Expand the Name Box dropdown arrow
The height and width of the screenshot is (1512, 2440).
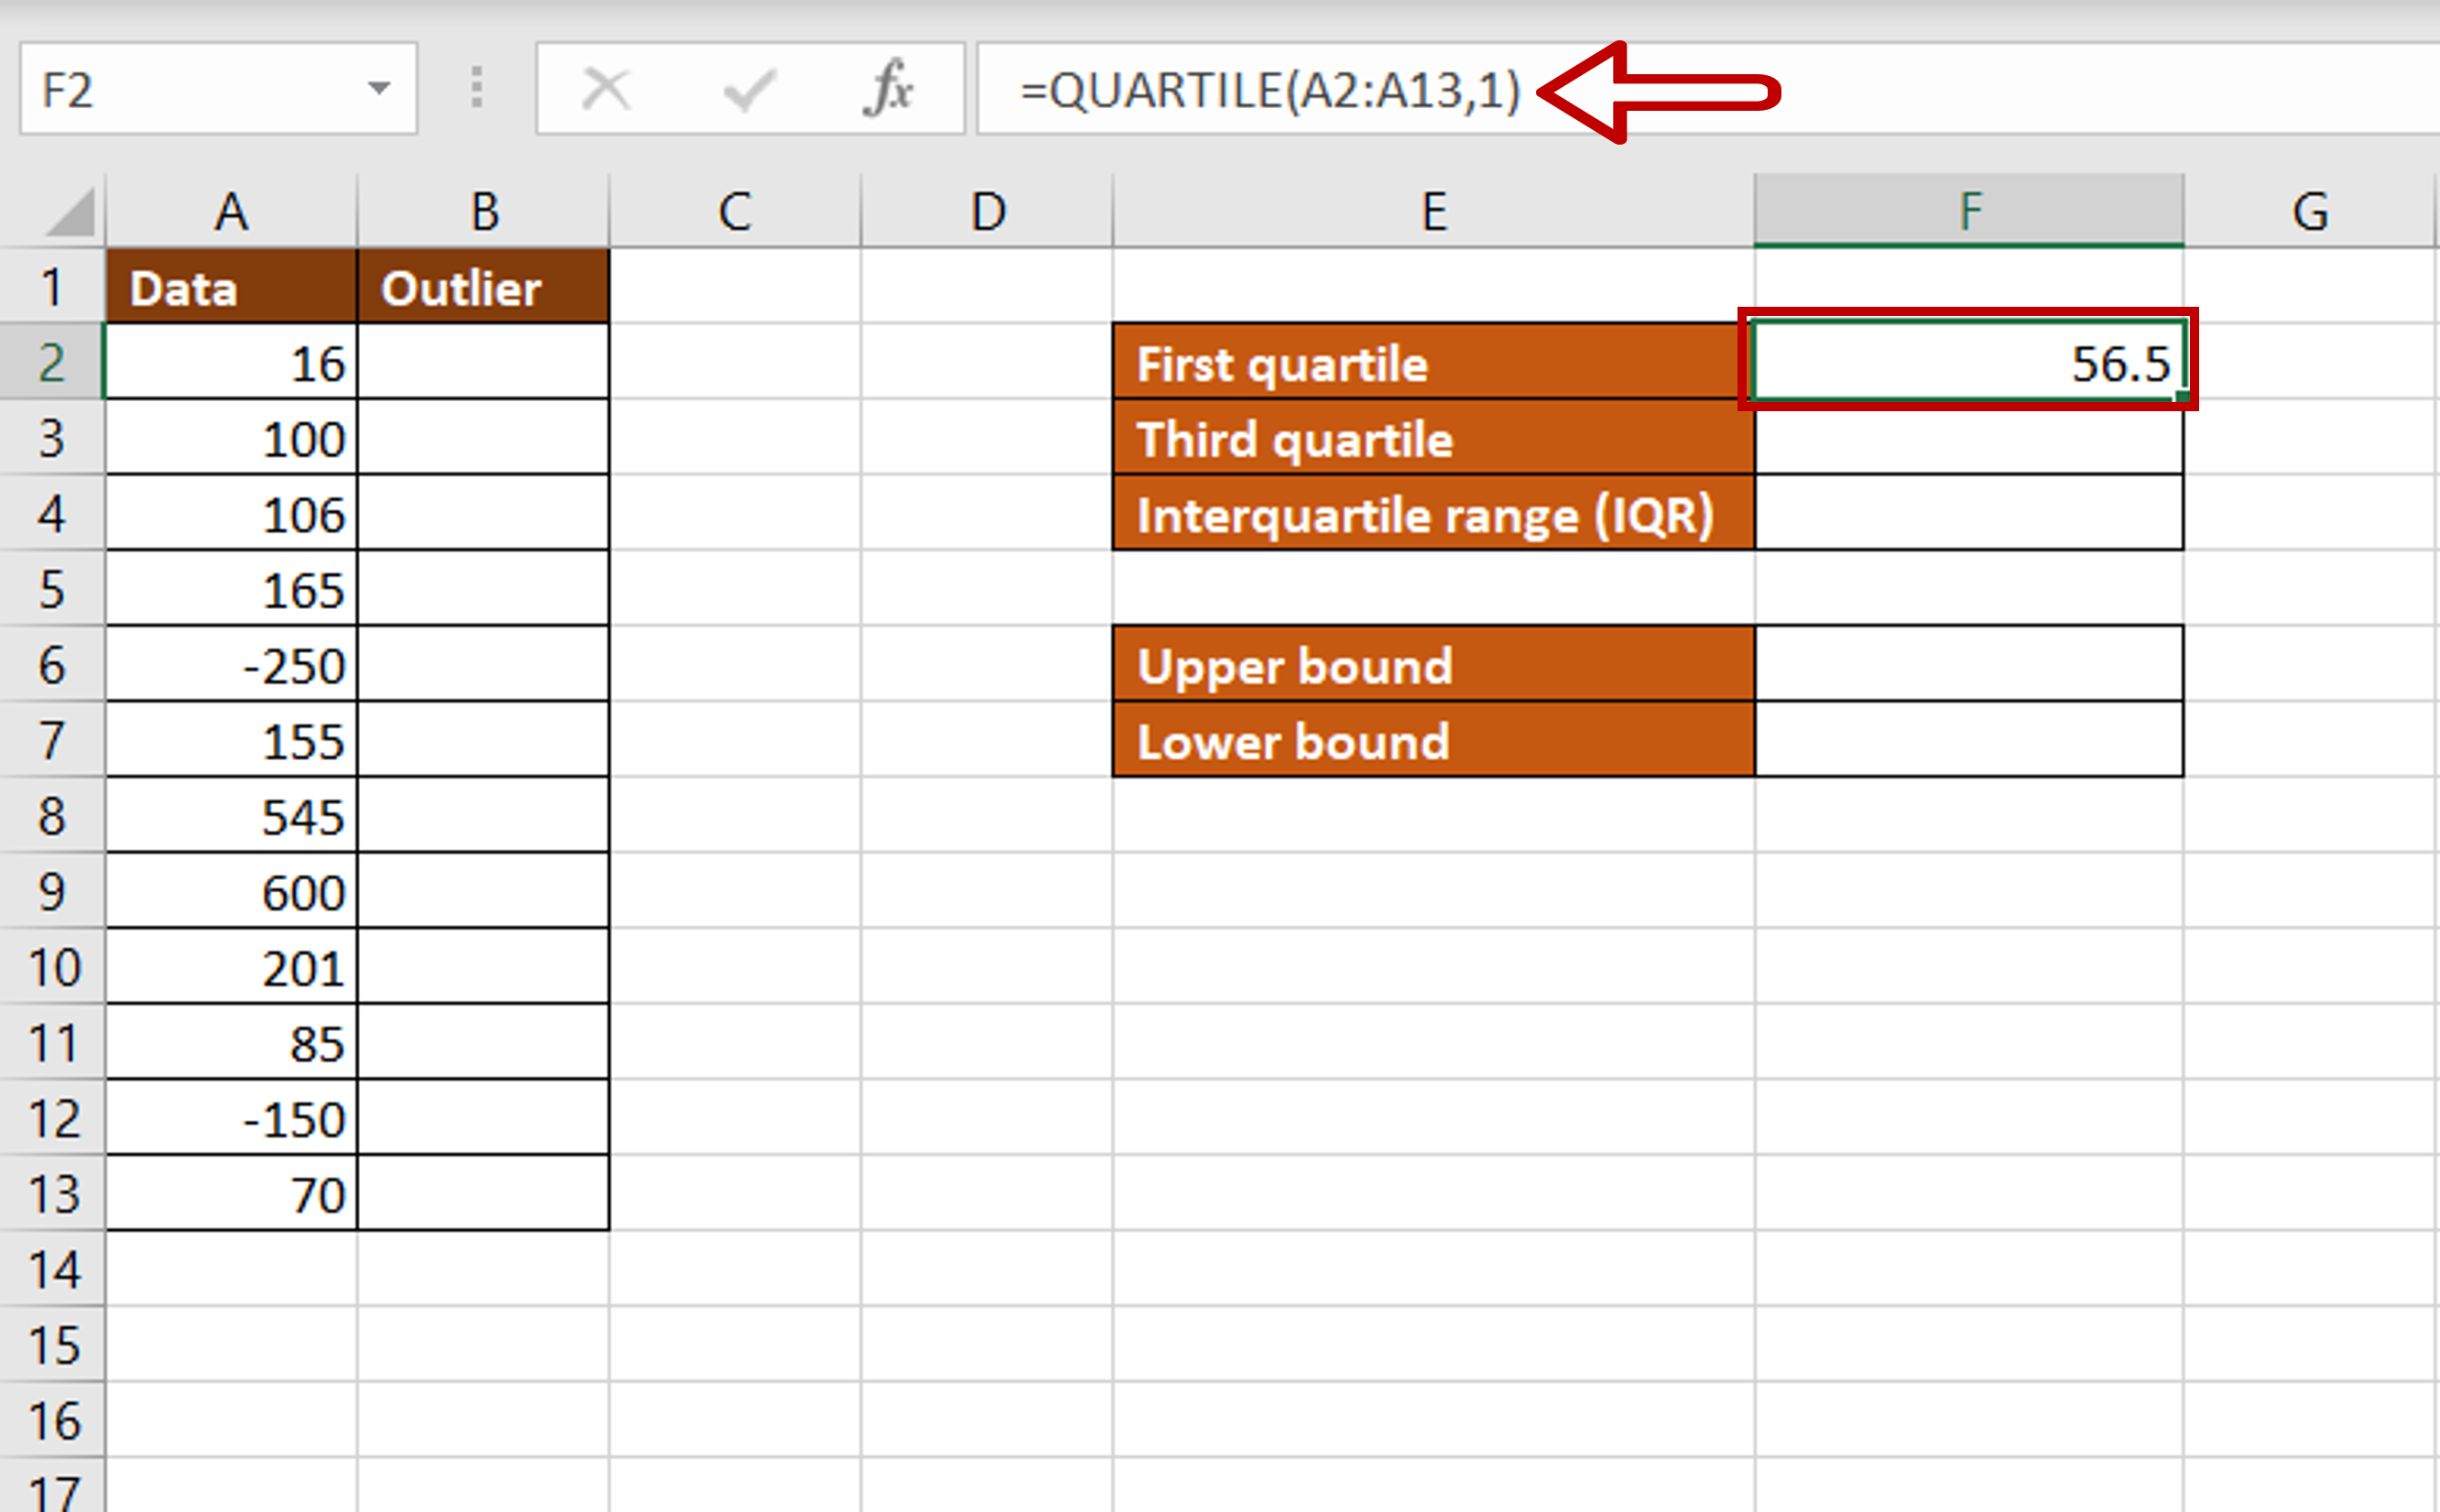click(379, 89)
